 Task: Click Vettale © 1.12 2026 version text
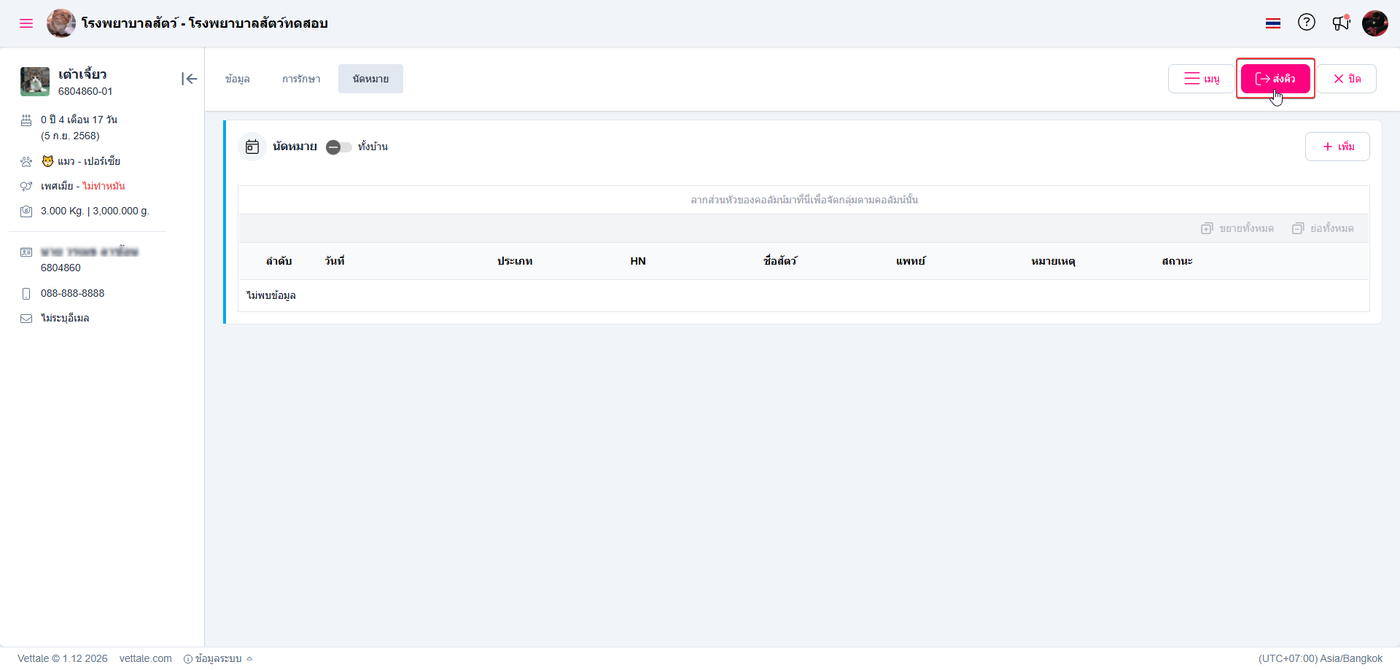(62, 659)
